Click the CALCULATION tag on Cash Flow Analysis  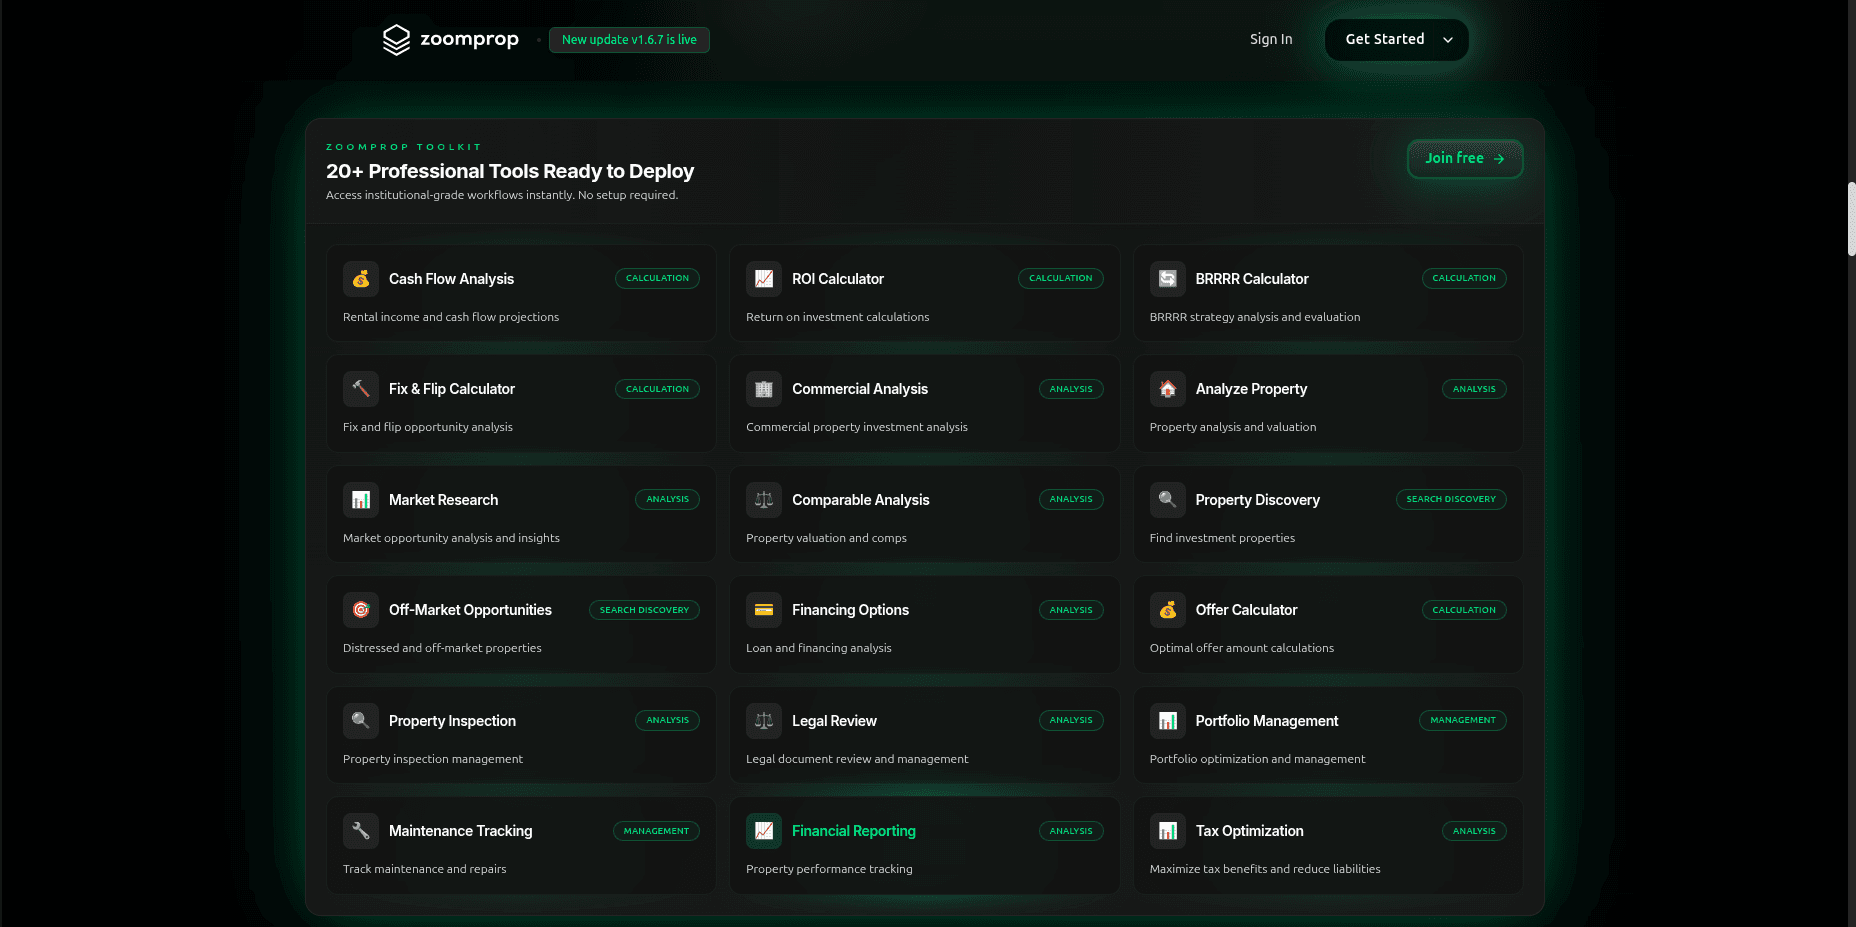657,278
